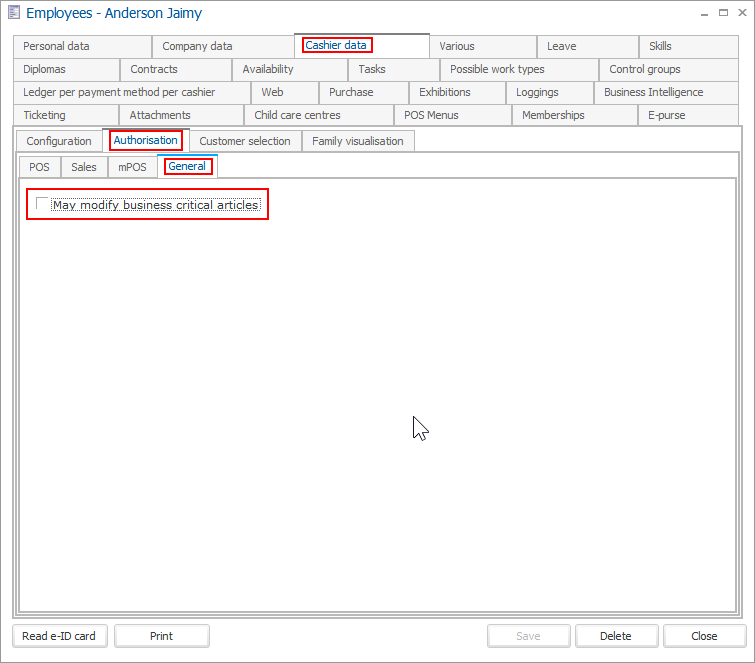The image size is (755, 663).
Task: Click the Read e-ID card button
Action: (x=59, y=636)
